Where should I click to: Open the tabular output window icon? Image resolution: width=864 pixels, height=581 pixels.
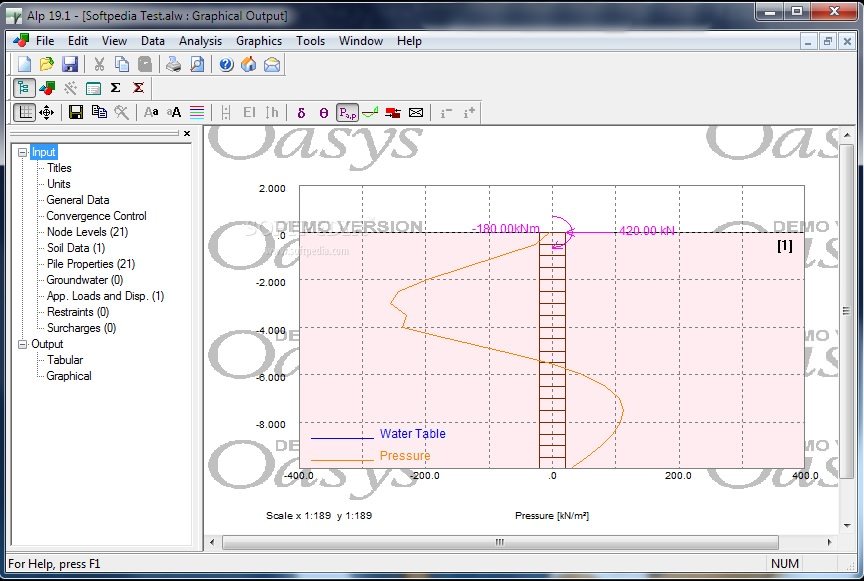pyautogui.click(x=94, y=88)
